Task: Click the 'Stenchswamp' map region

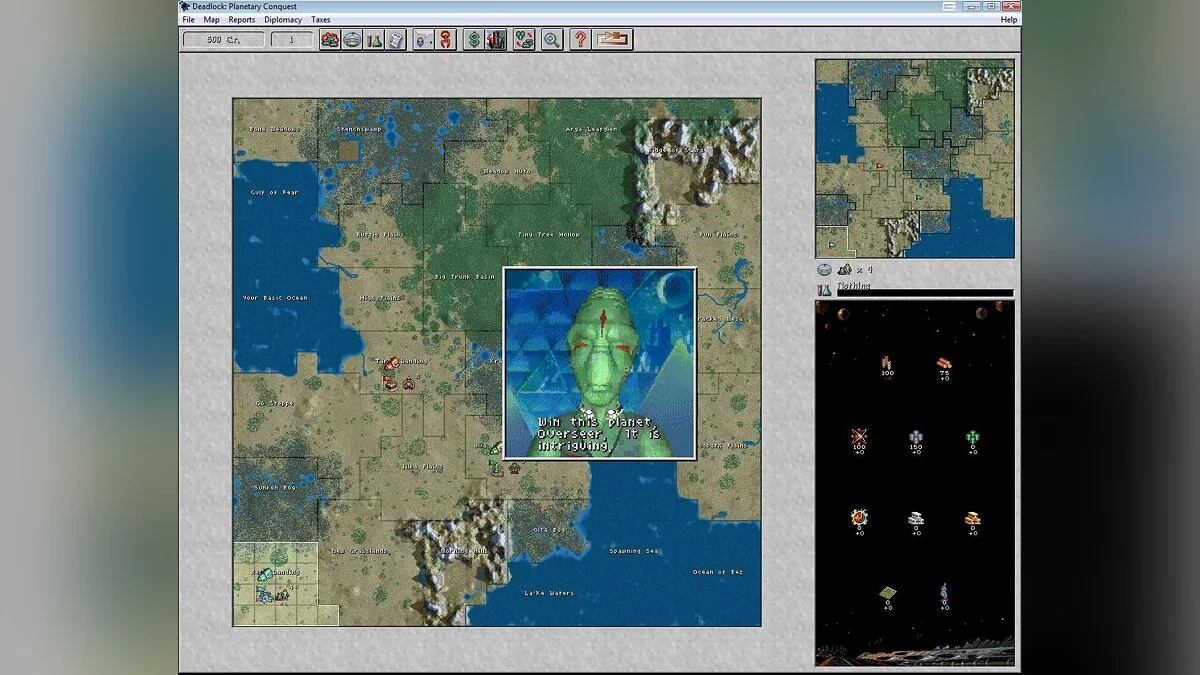Action: [357, 129]
